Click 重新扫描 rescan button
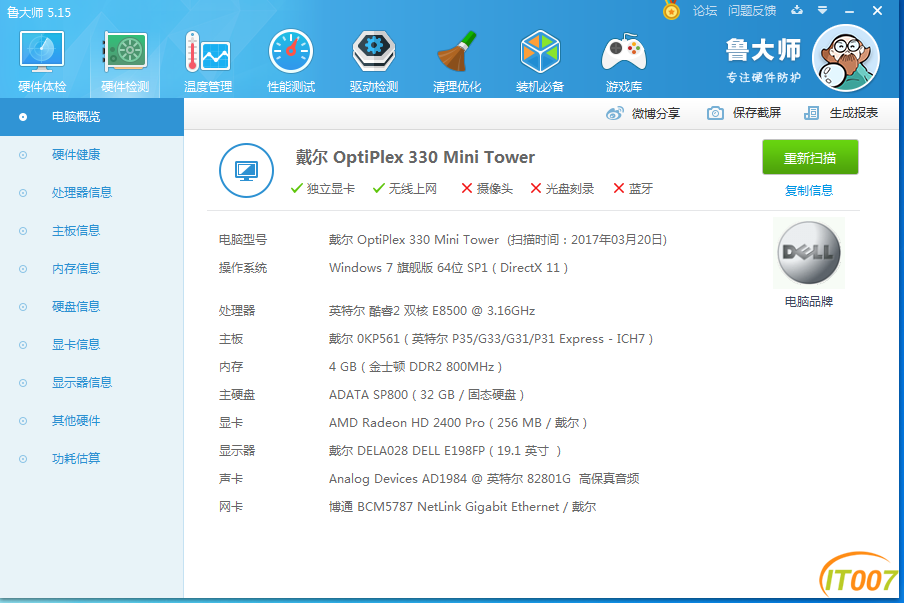The height and width of the screenshot is (603, 904). coord(810,157)
